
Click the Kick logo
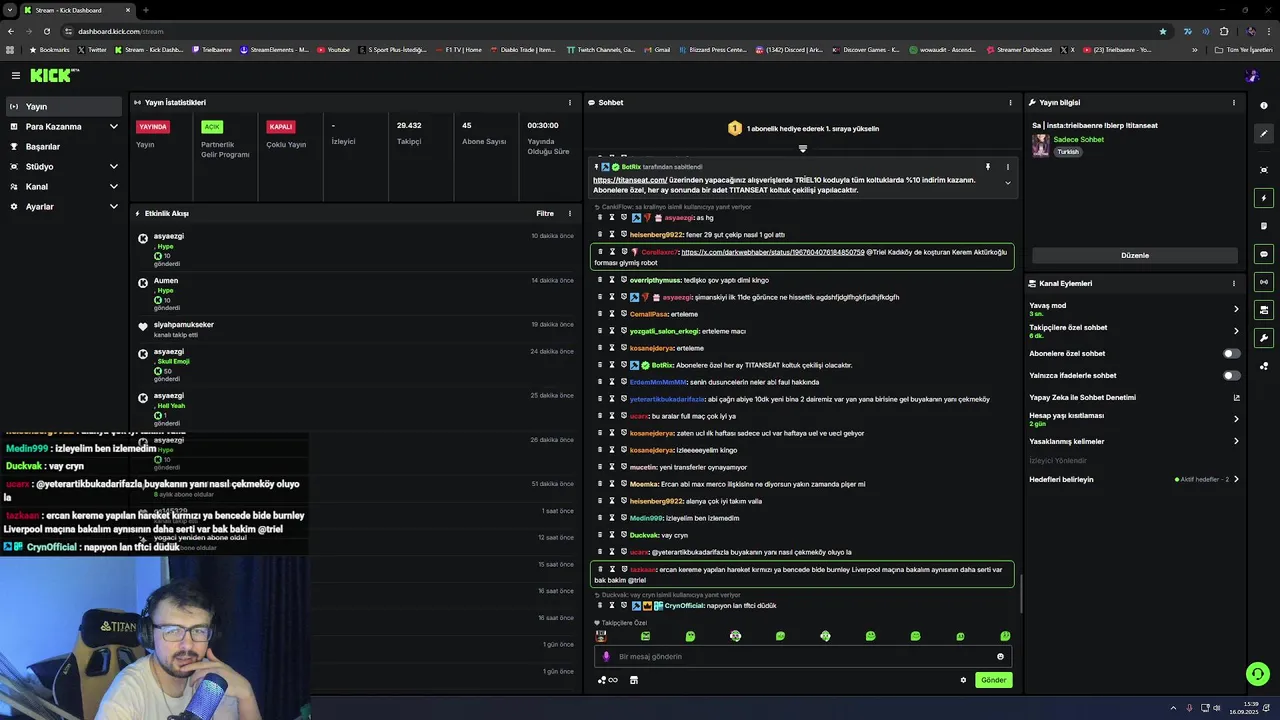click(x=53, y=75)
